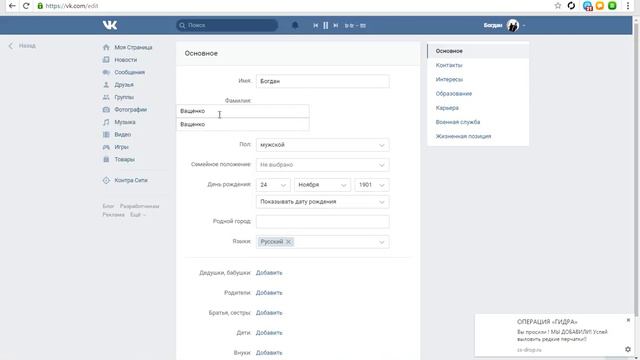
Task: Open Друзья icon in sidebar
Action: click(106, 84)
